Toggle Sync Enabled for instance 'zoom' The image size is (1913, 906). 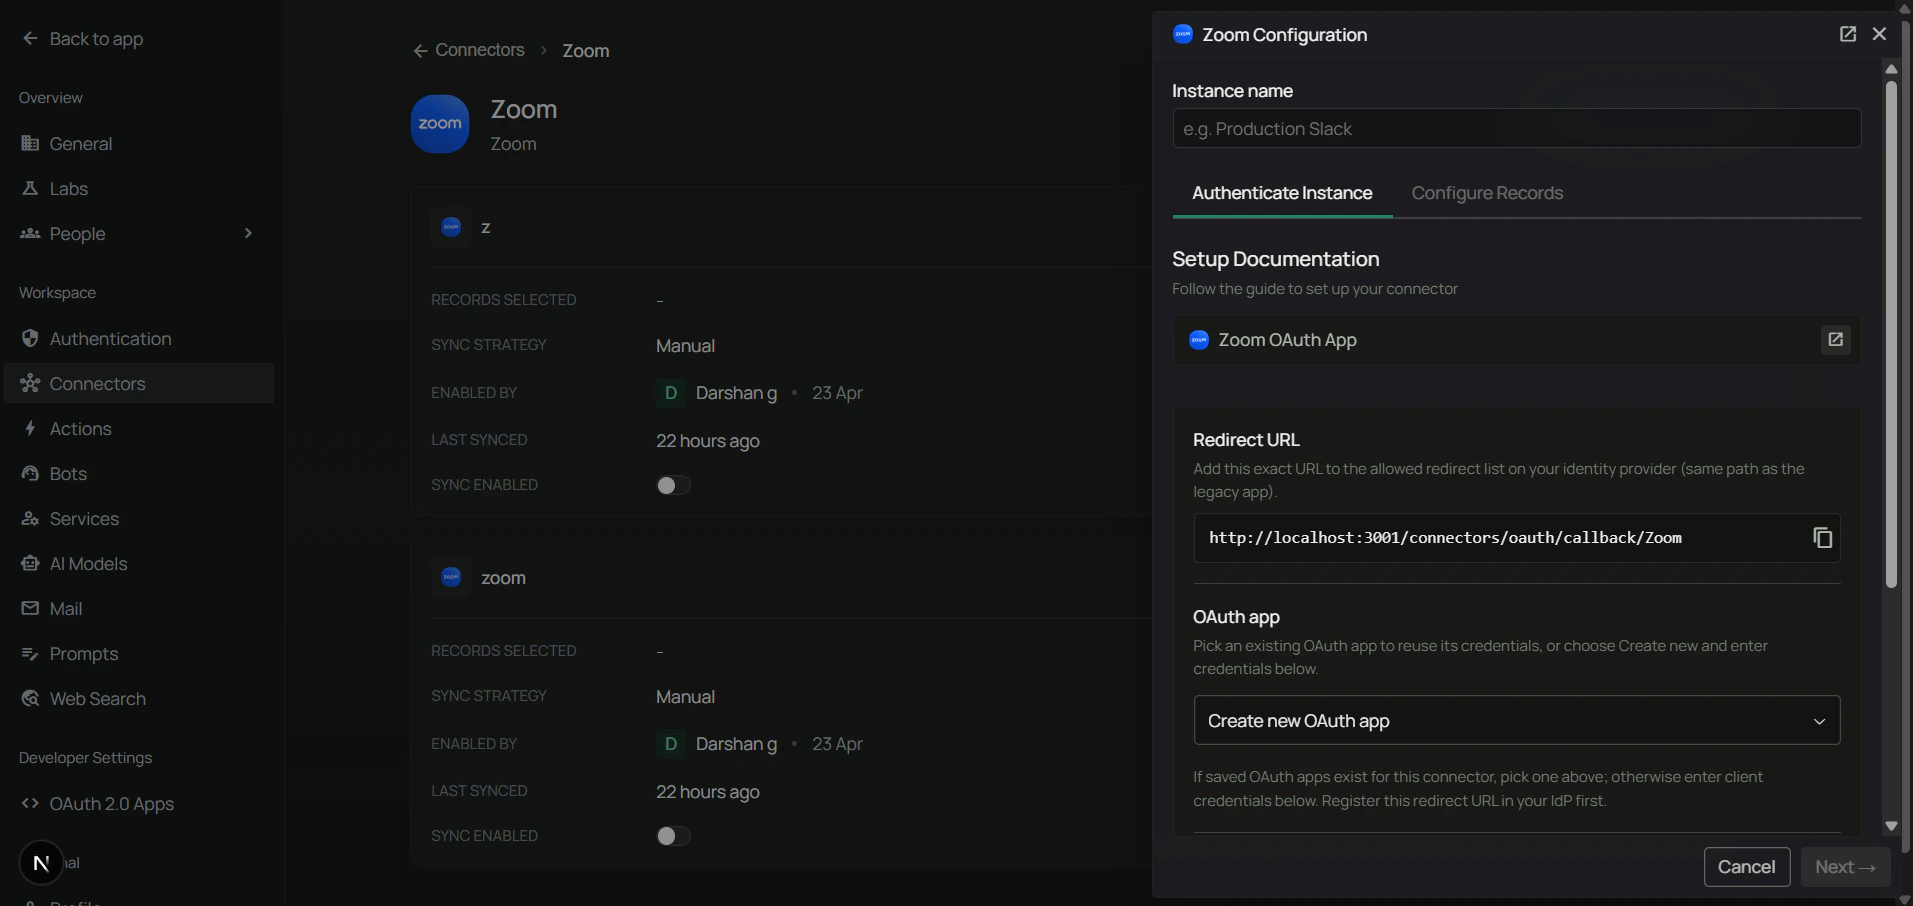click(x=673, y=836)
